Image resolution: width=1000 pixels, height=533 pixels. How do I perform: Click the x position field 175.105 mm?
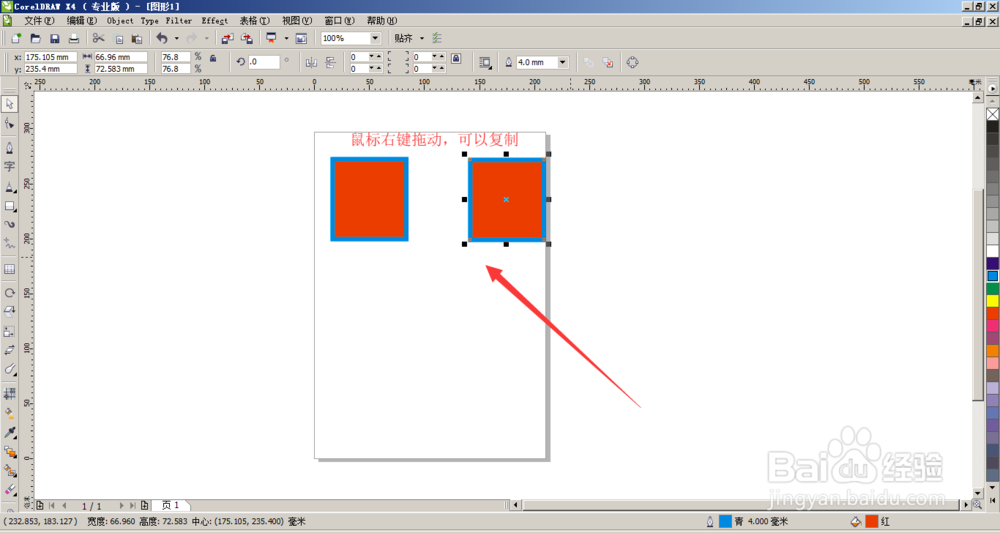(x=50, y=57)
